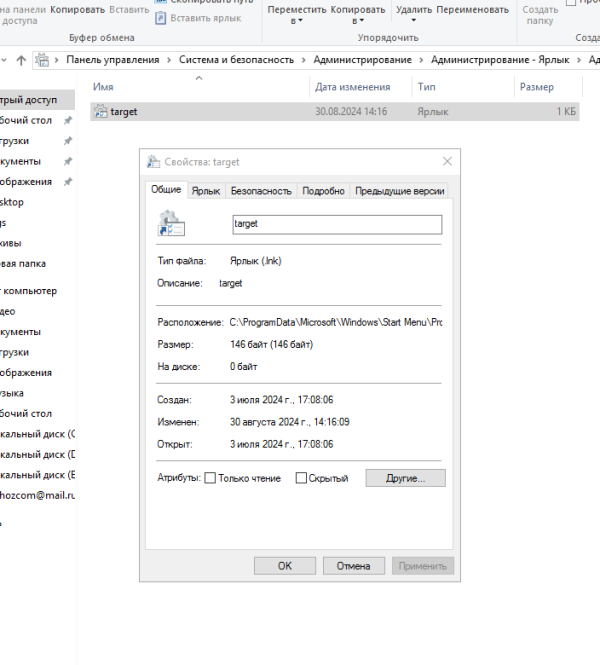Click Переименовать in the ribbon
The image size is (600, 665).
pos(472,10)
